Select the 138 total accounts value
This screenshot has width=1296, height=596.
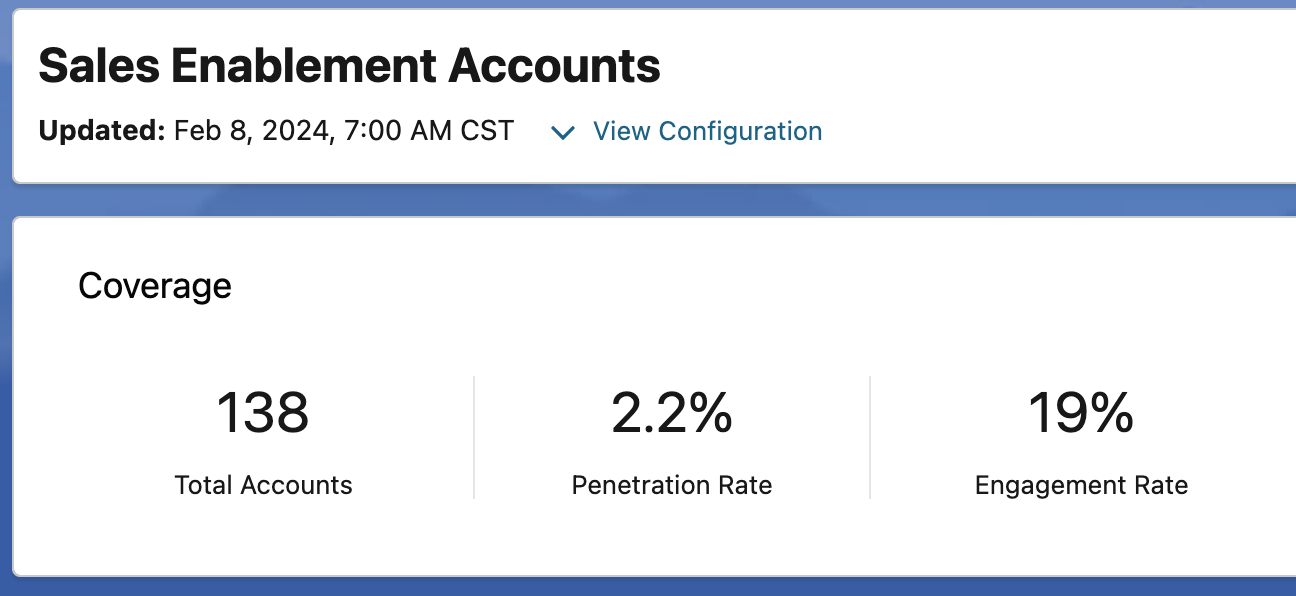pos(263,412)
